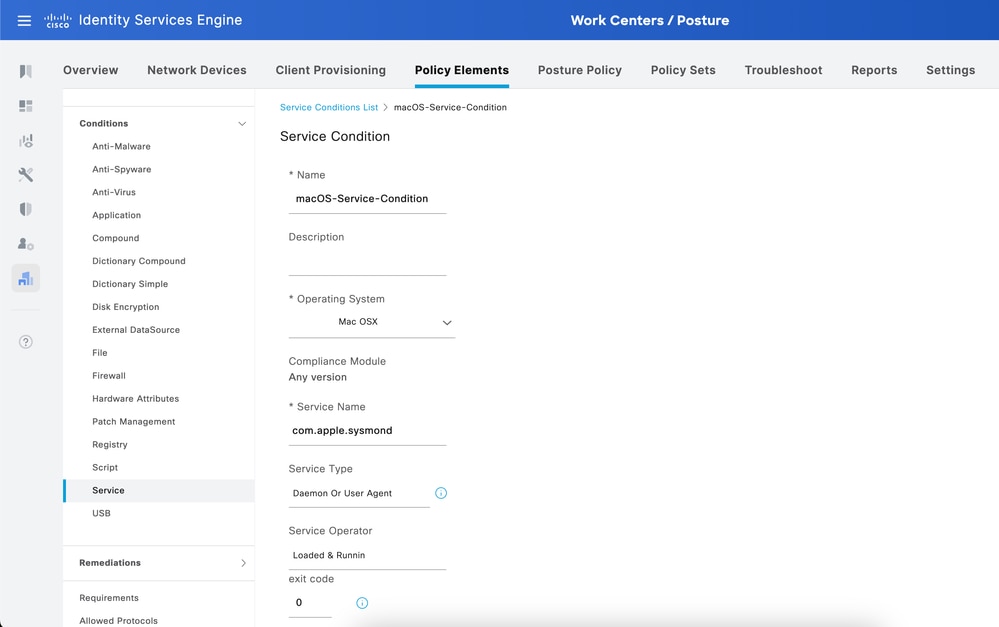Image resolution: width=999 pixels, height=627 pixels.
Task: Open the Service Operator dropdown
Action: (x=368, y=556)
